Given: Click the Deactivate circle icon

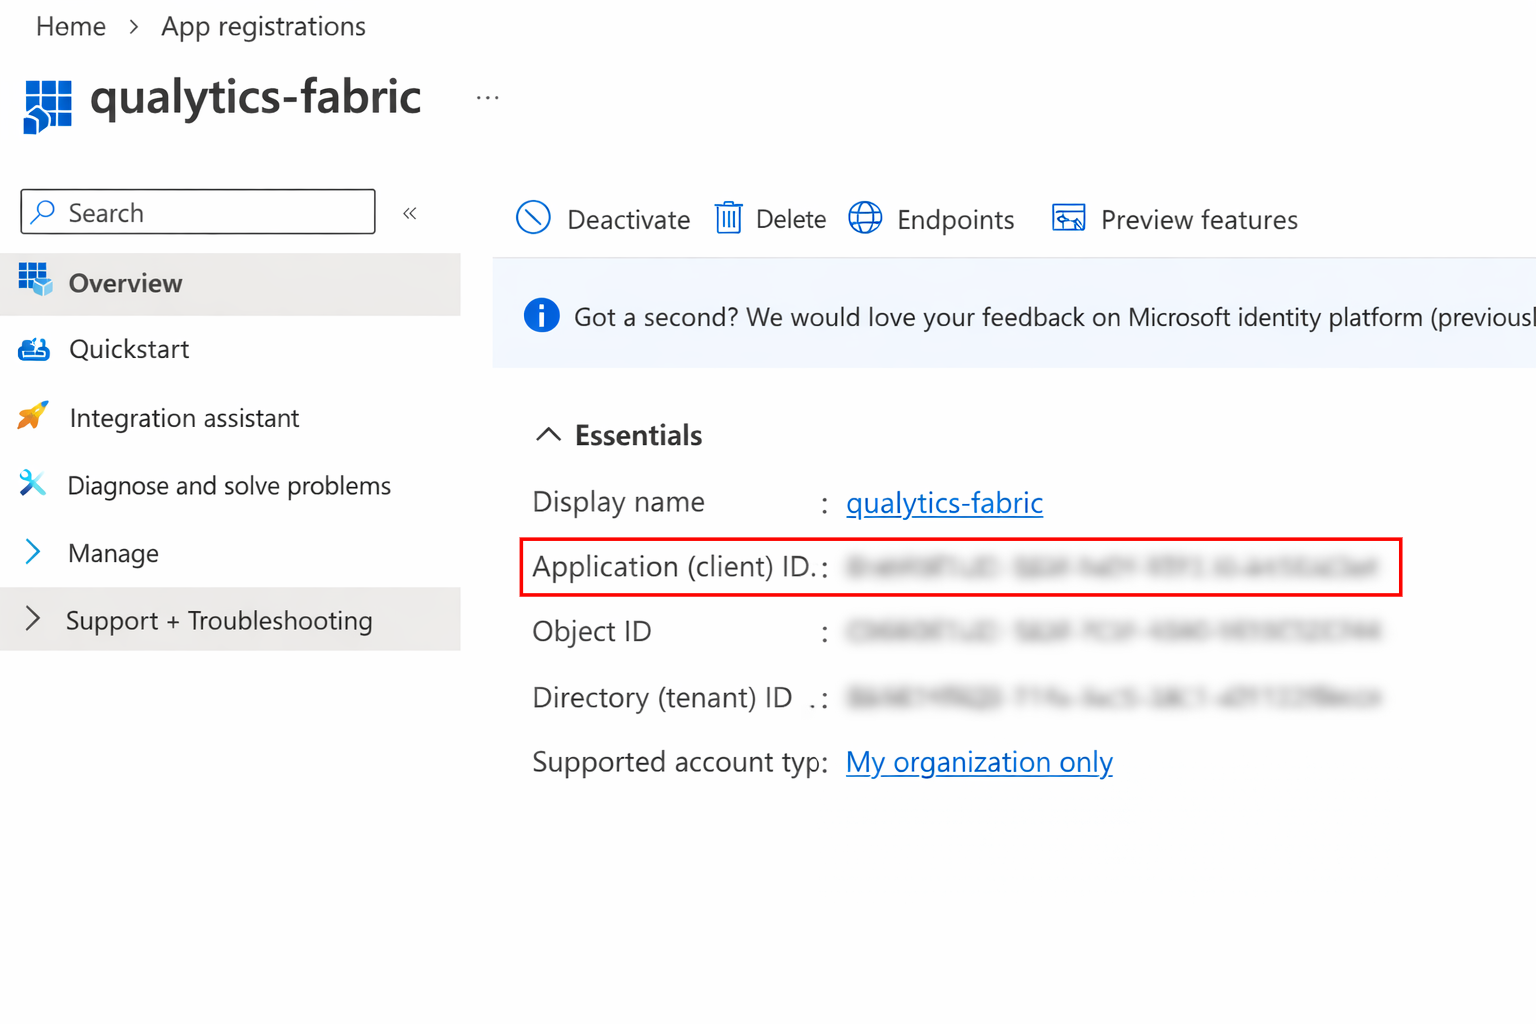Looking at the screenshot, I should click(x=533, y=218).
